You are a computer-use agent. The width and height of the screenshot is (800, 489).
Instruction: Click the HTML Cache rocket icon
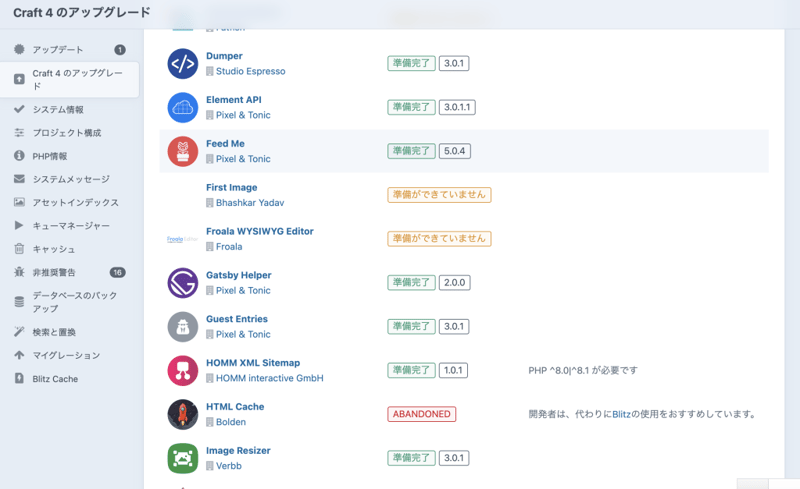(x=183, y=414)
